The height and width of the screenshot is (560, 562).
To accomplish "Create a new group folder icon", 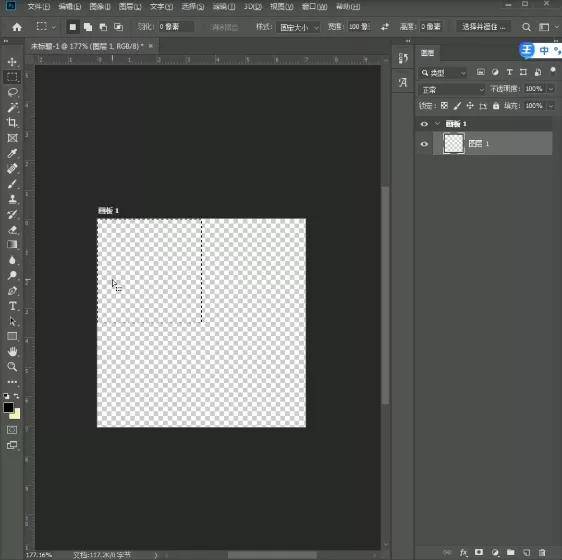I will tap(511, 552).
